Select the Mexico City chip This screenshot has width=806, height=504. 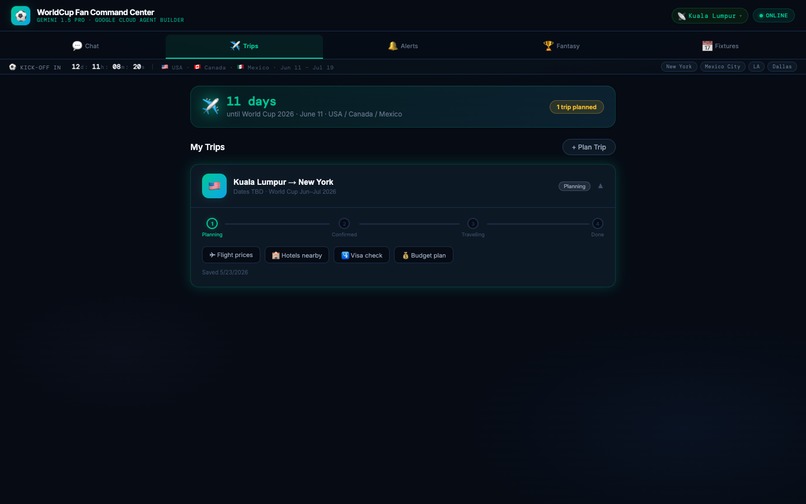[722, 66]
